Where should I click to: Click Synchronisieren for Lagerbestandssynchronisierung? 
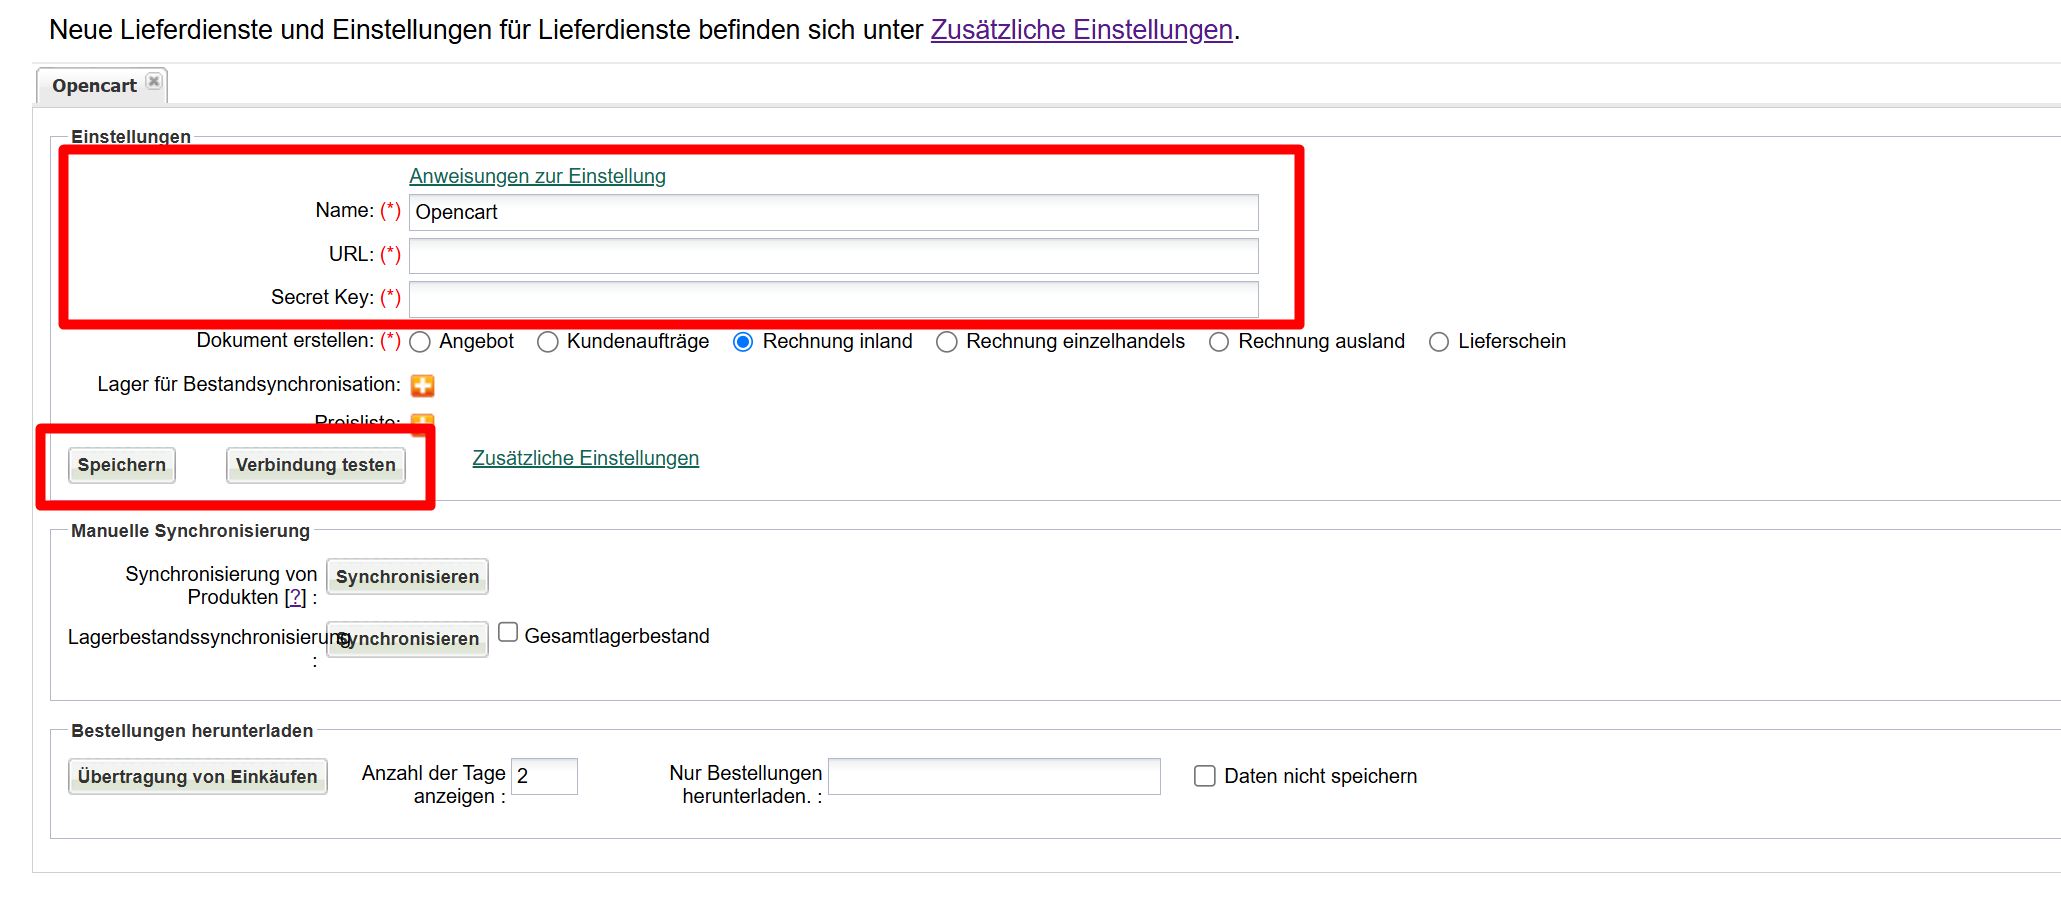[x=407, y=639]
